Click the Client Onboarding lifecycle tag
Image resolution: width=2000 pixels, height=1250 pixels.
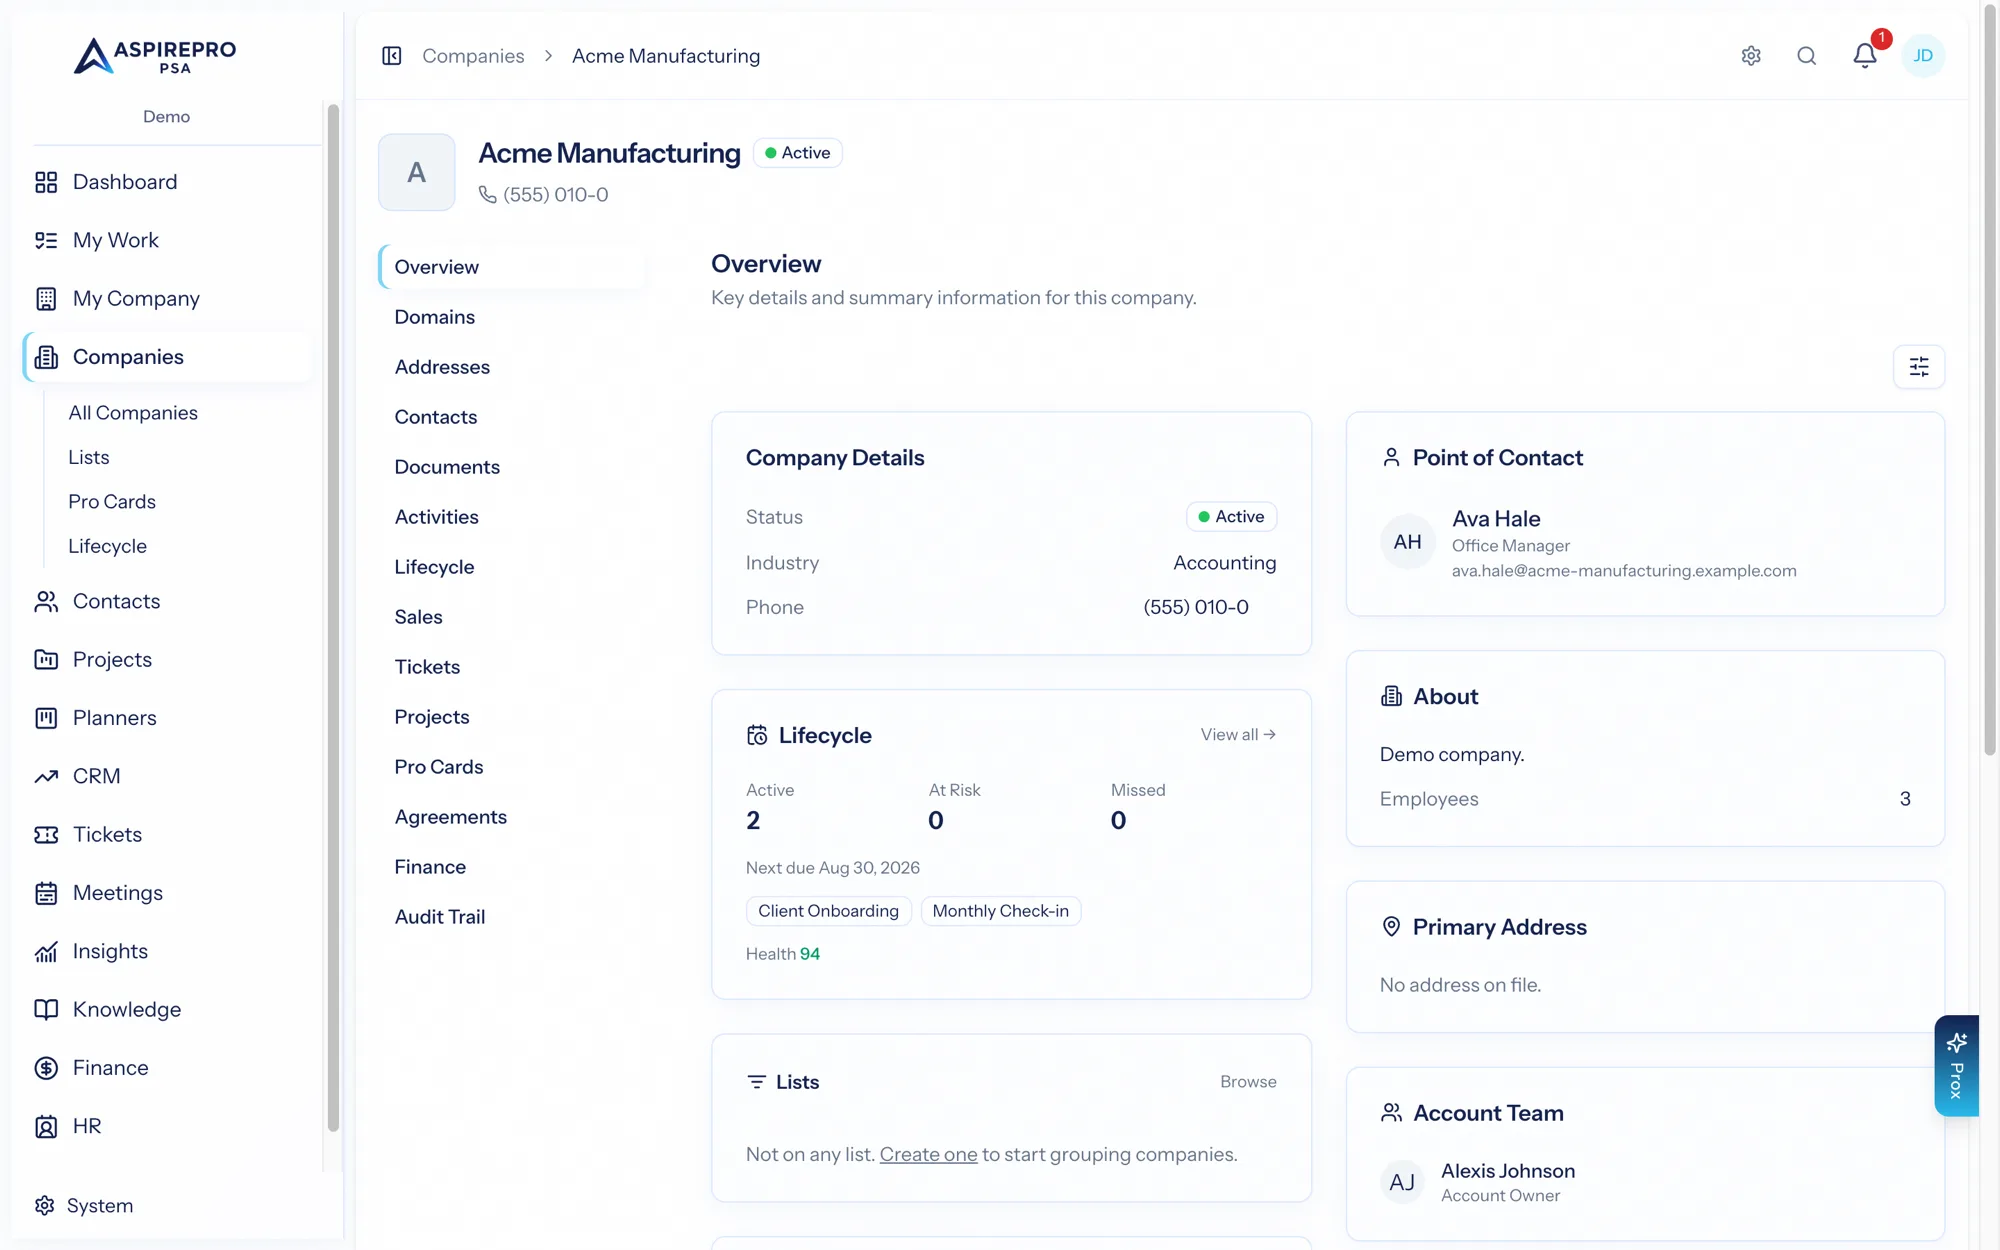coord(828,911)
